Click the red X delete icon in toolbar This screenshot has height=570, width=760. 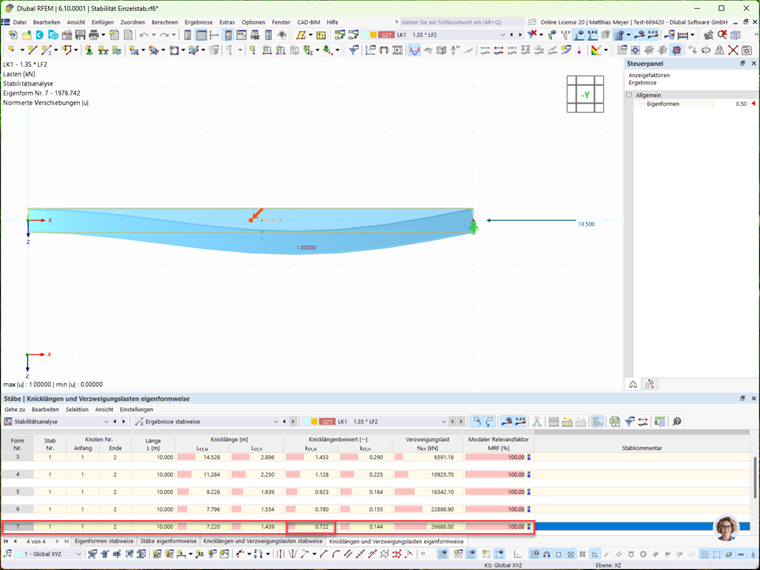click(733, 50)
